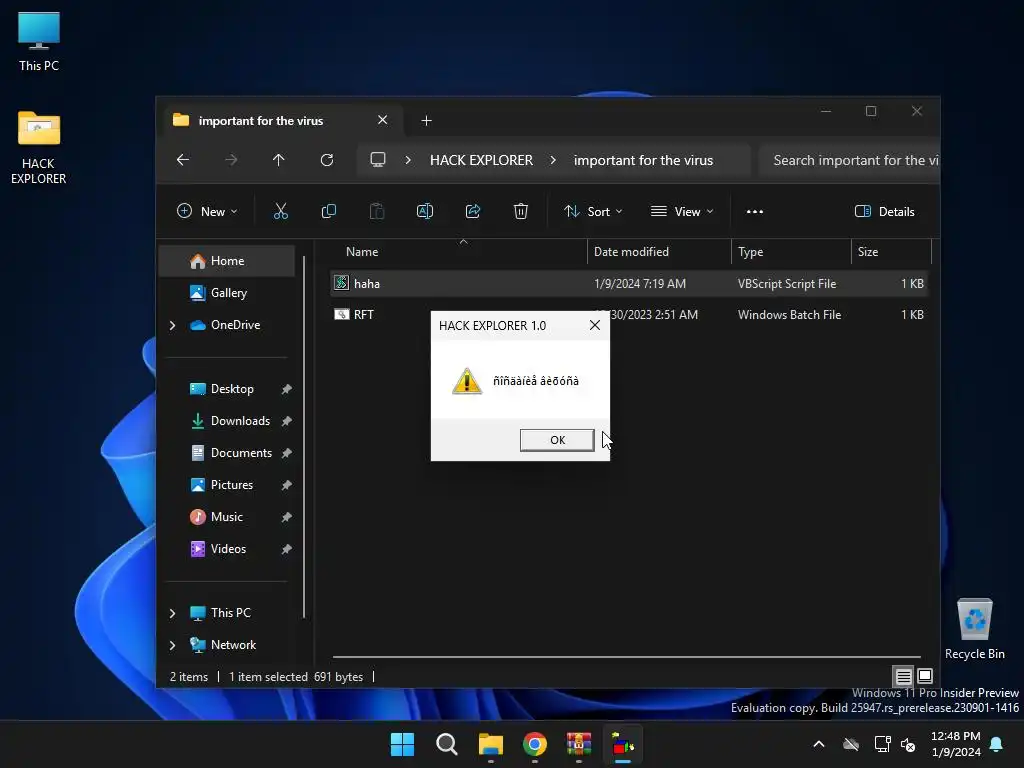Expand chevron after HACK EXPLORER breadcrumb
This screenshot has width=1024, height=768.
tap(553, 160)
